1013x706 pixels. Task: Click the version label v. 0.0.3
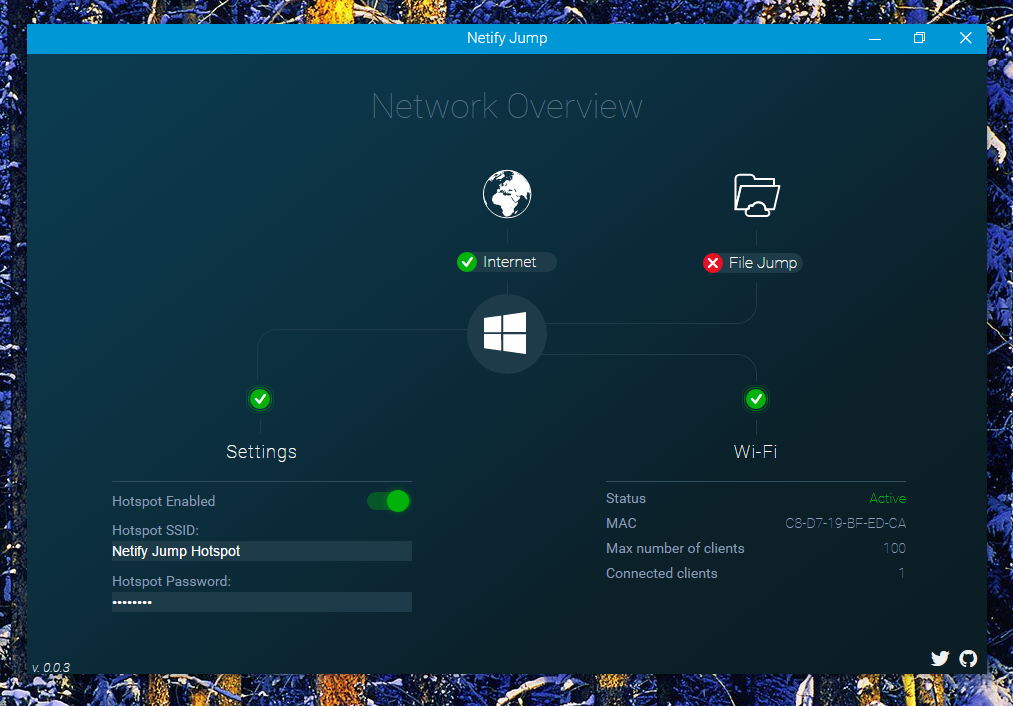(x=51, y=667)
